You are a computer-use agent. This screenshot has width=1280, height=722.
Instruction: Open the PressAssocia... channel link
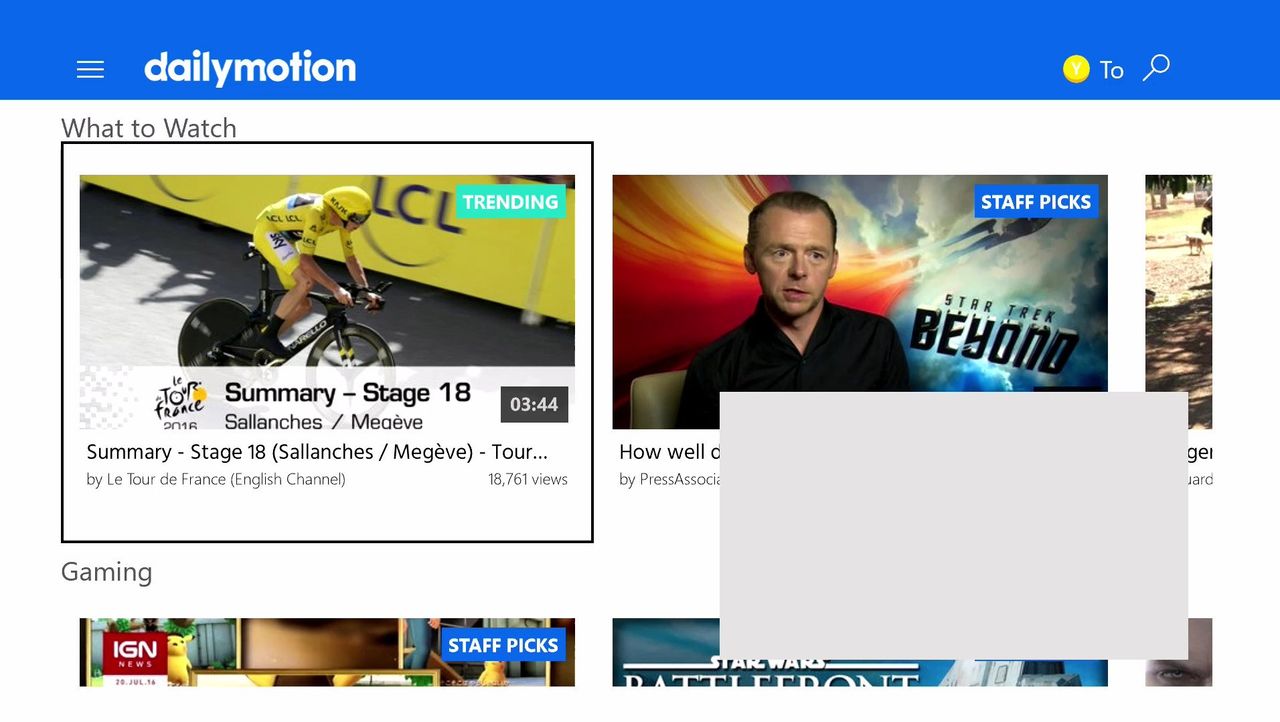click(x=670, y=480)
